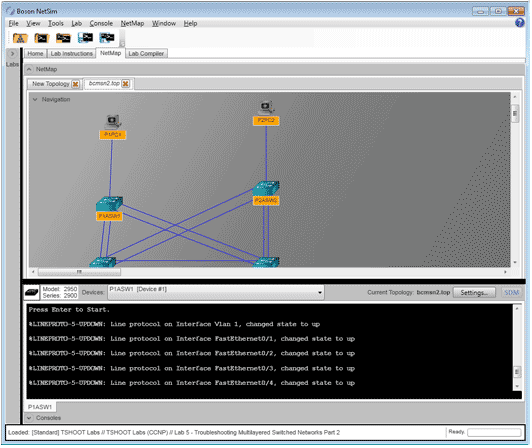The height and width of the screenshot is (448, 532).
Task: Click the P2PC2 orange device label
Action: [266, 120]
